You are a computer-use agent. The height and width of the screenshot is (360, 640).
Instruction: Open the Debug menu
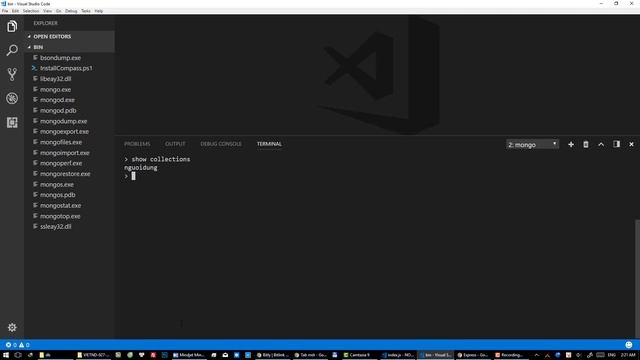(x=71, y=11)
